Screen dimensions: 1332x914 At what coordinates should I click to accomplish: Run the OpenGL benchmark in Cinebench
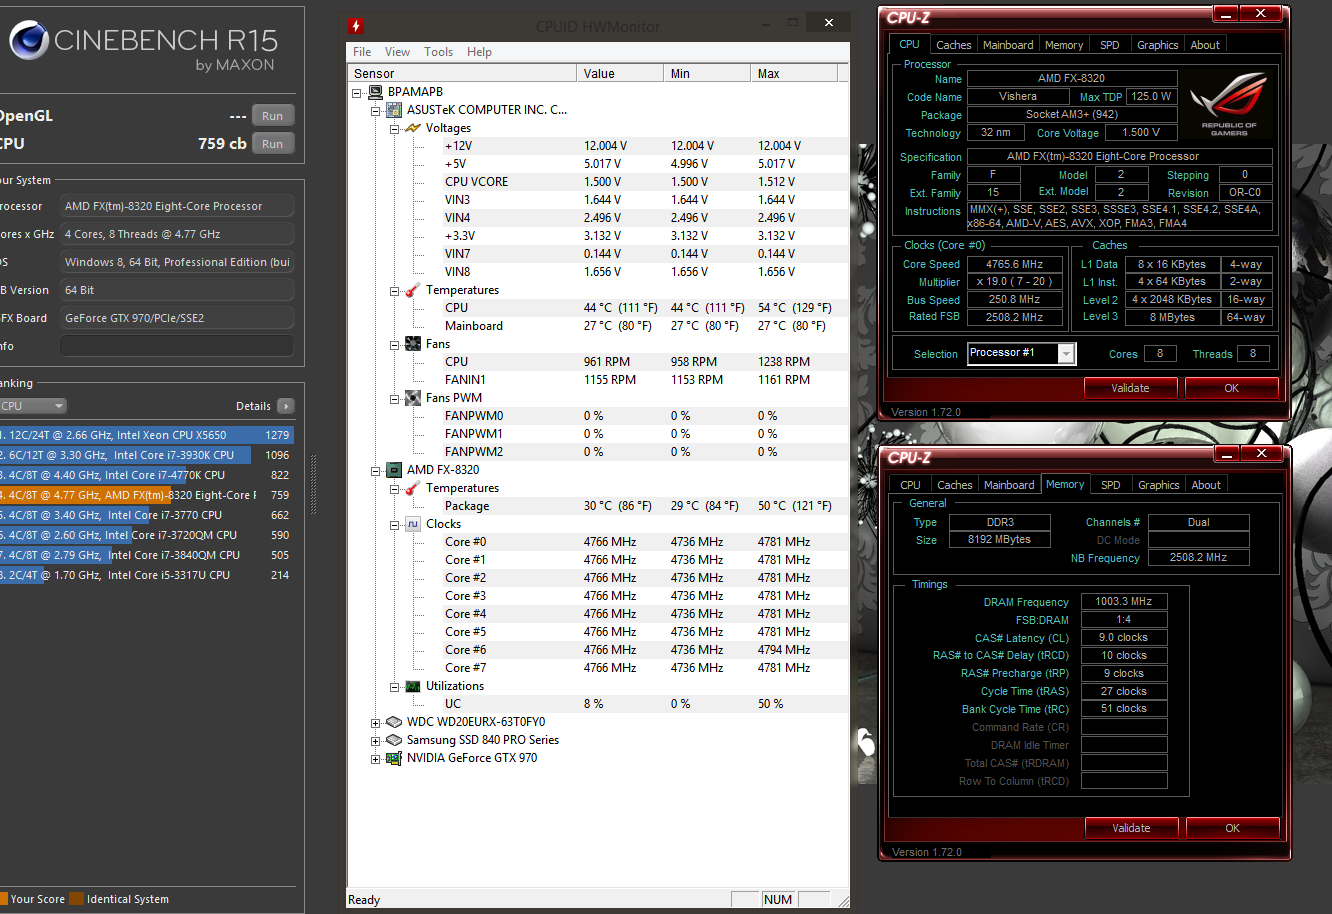tap(273, 116)
